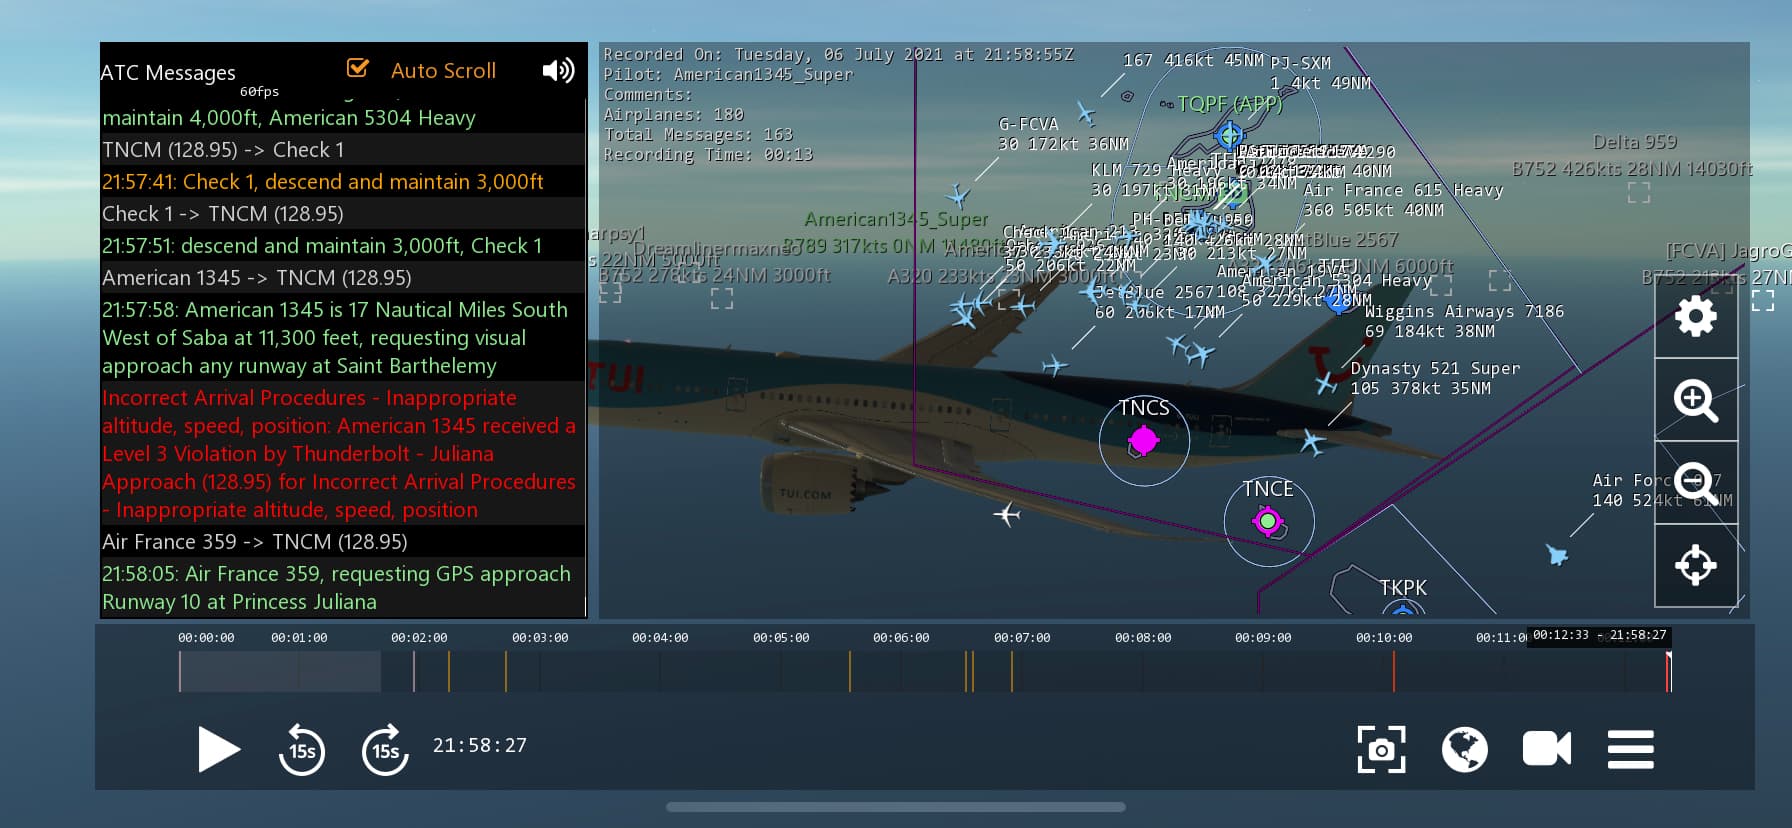This screenshot has width=1792, height=828.
Task: Select message 'Check 1 -> TNCM (128.95)'
Action: [x=343, y=214]
